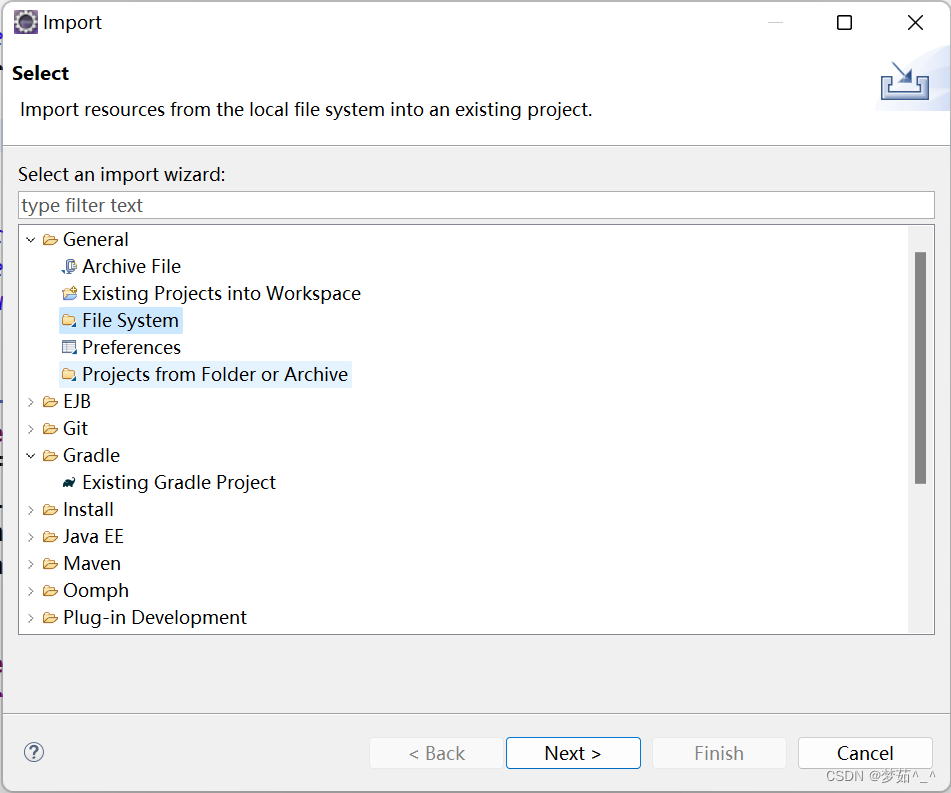The height and width of the screenshot is (793, 951).
Task: Collapse the Gradle category
Action: point(31,456)
